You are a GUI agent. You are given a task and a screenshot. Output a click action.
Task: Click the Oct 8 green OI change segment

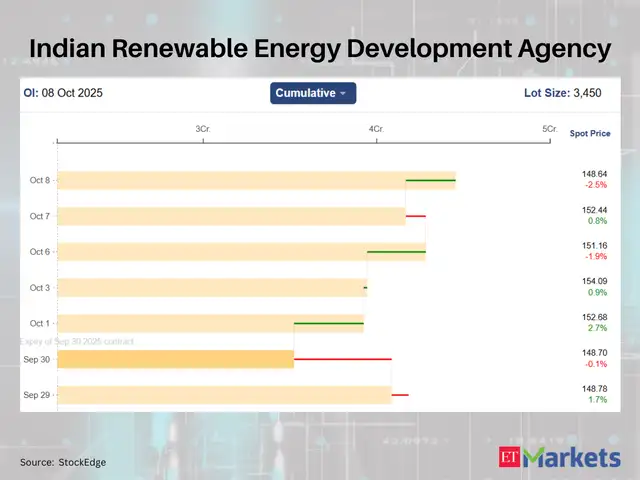point(430,180)
